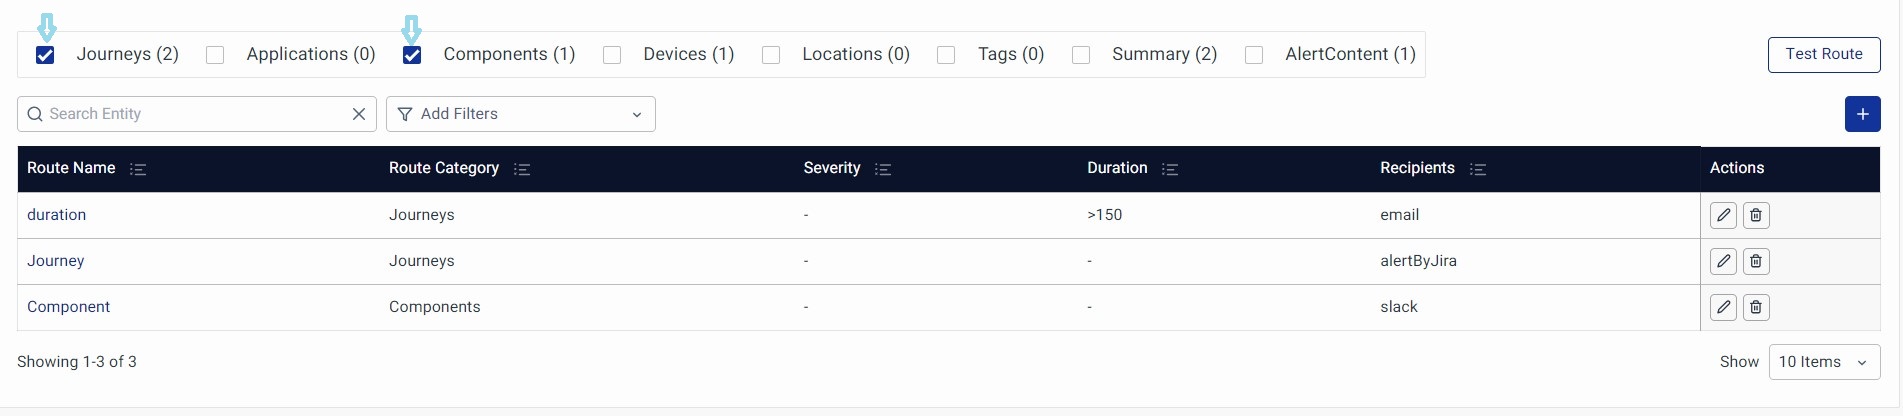Click the Severity column filter icon

(x=883, y=169)
